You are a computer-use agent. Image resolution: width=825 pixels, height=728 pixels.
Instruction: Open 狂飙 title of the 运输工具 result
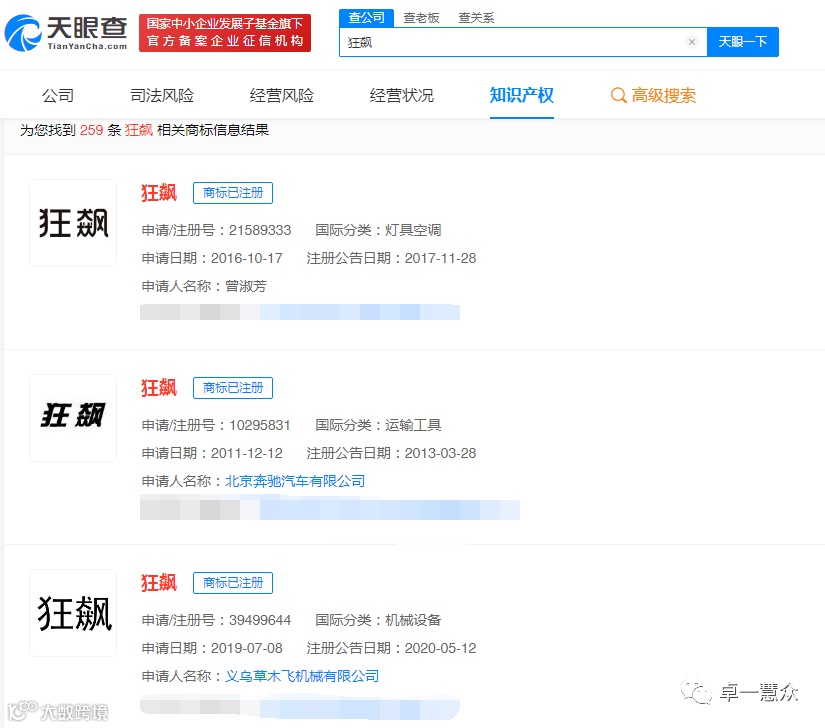(x=159, y=388)
